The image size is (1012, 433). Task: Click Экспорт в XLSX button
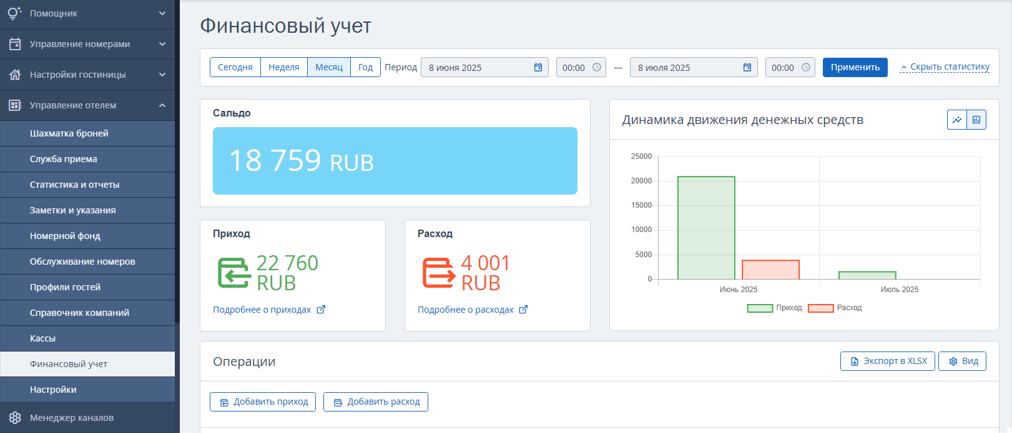tap(887, 361)
